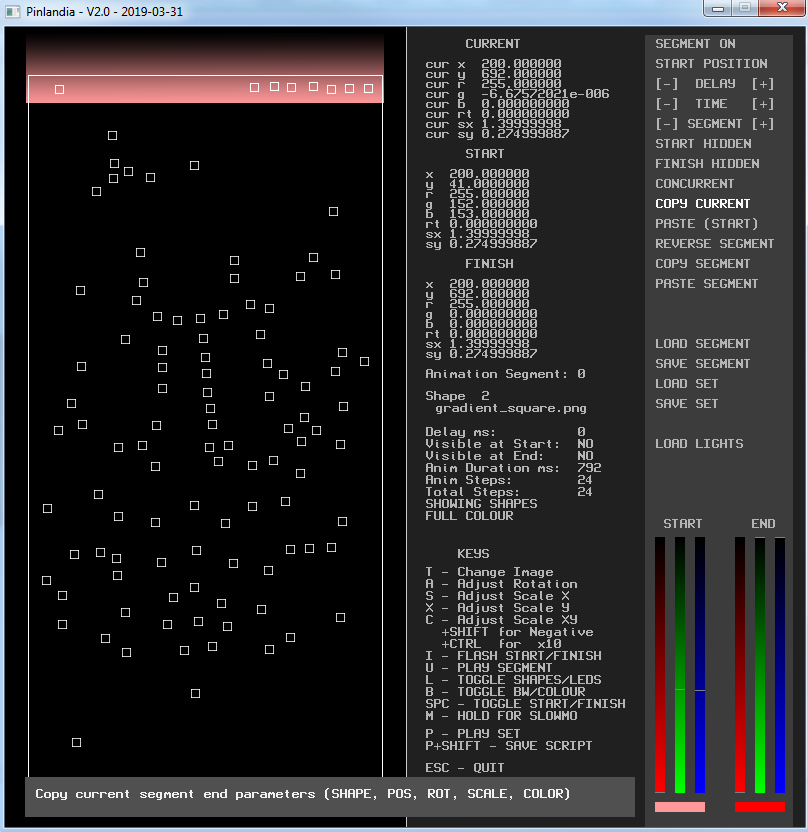Click the red END colour swatch
Image resolution: width=808 pixels, height=832 pixels.
[760, 807]
